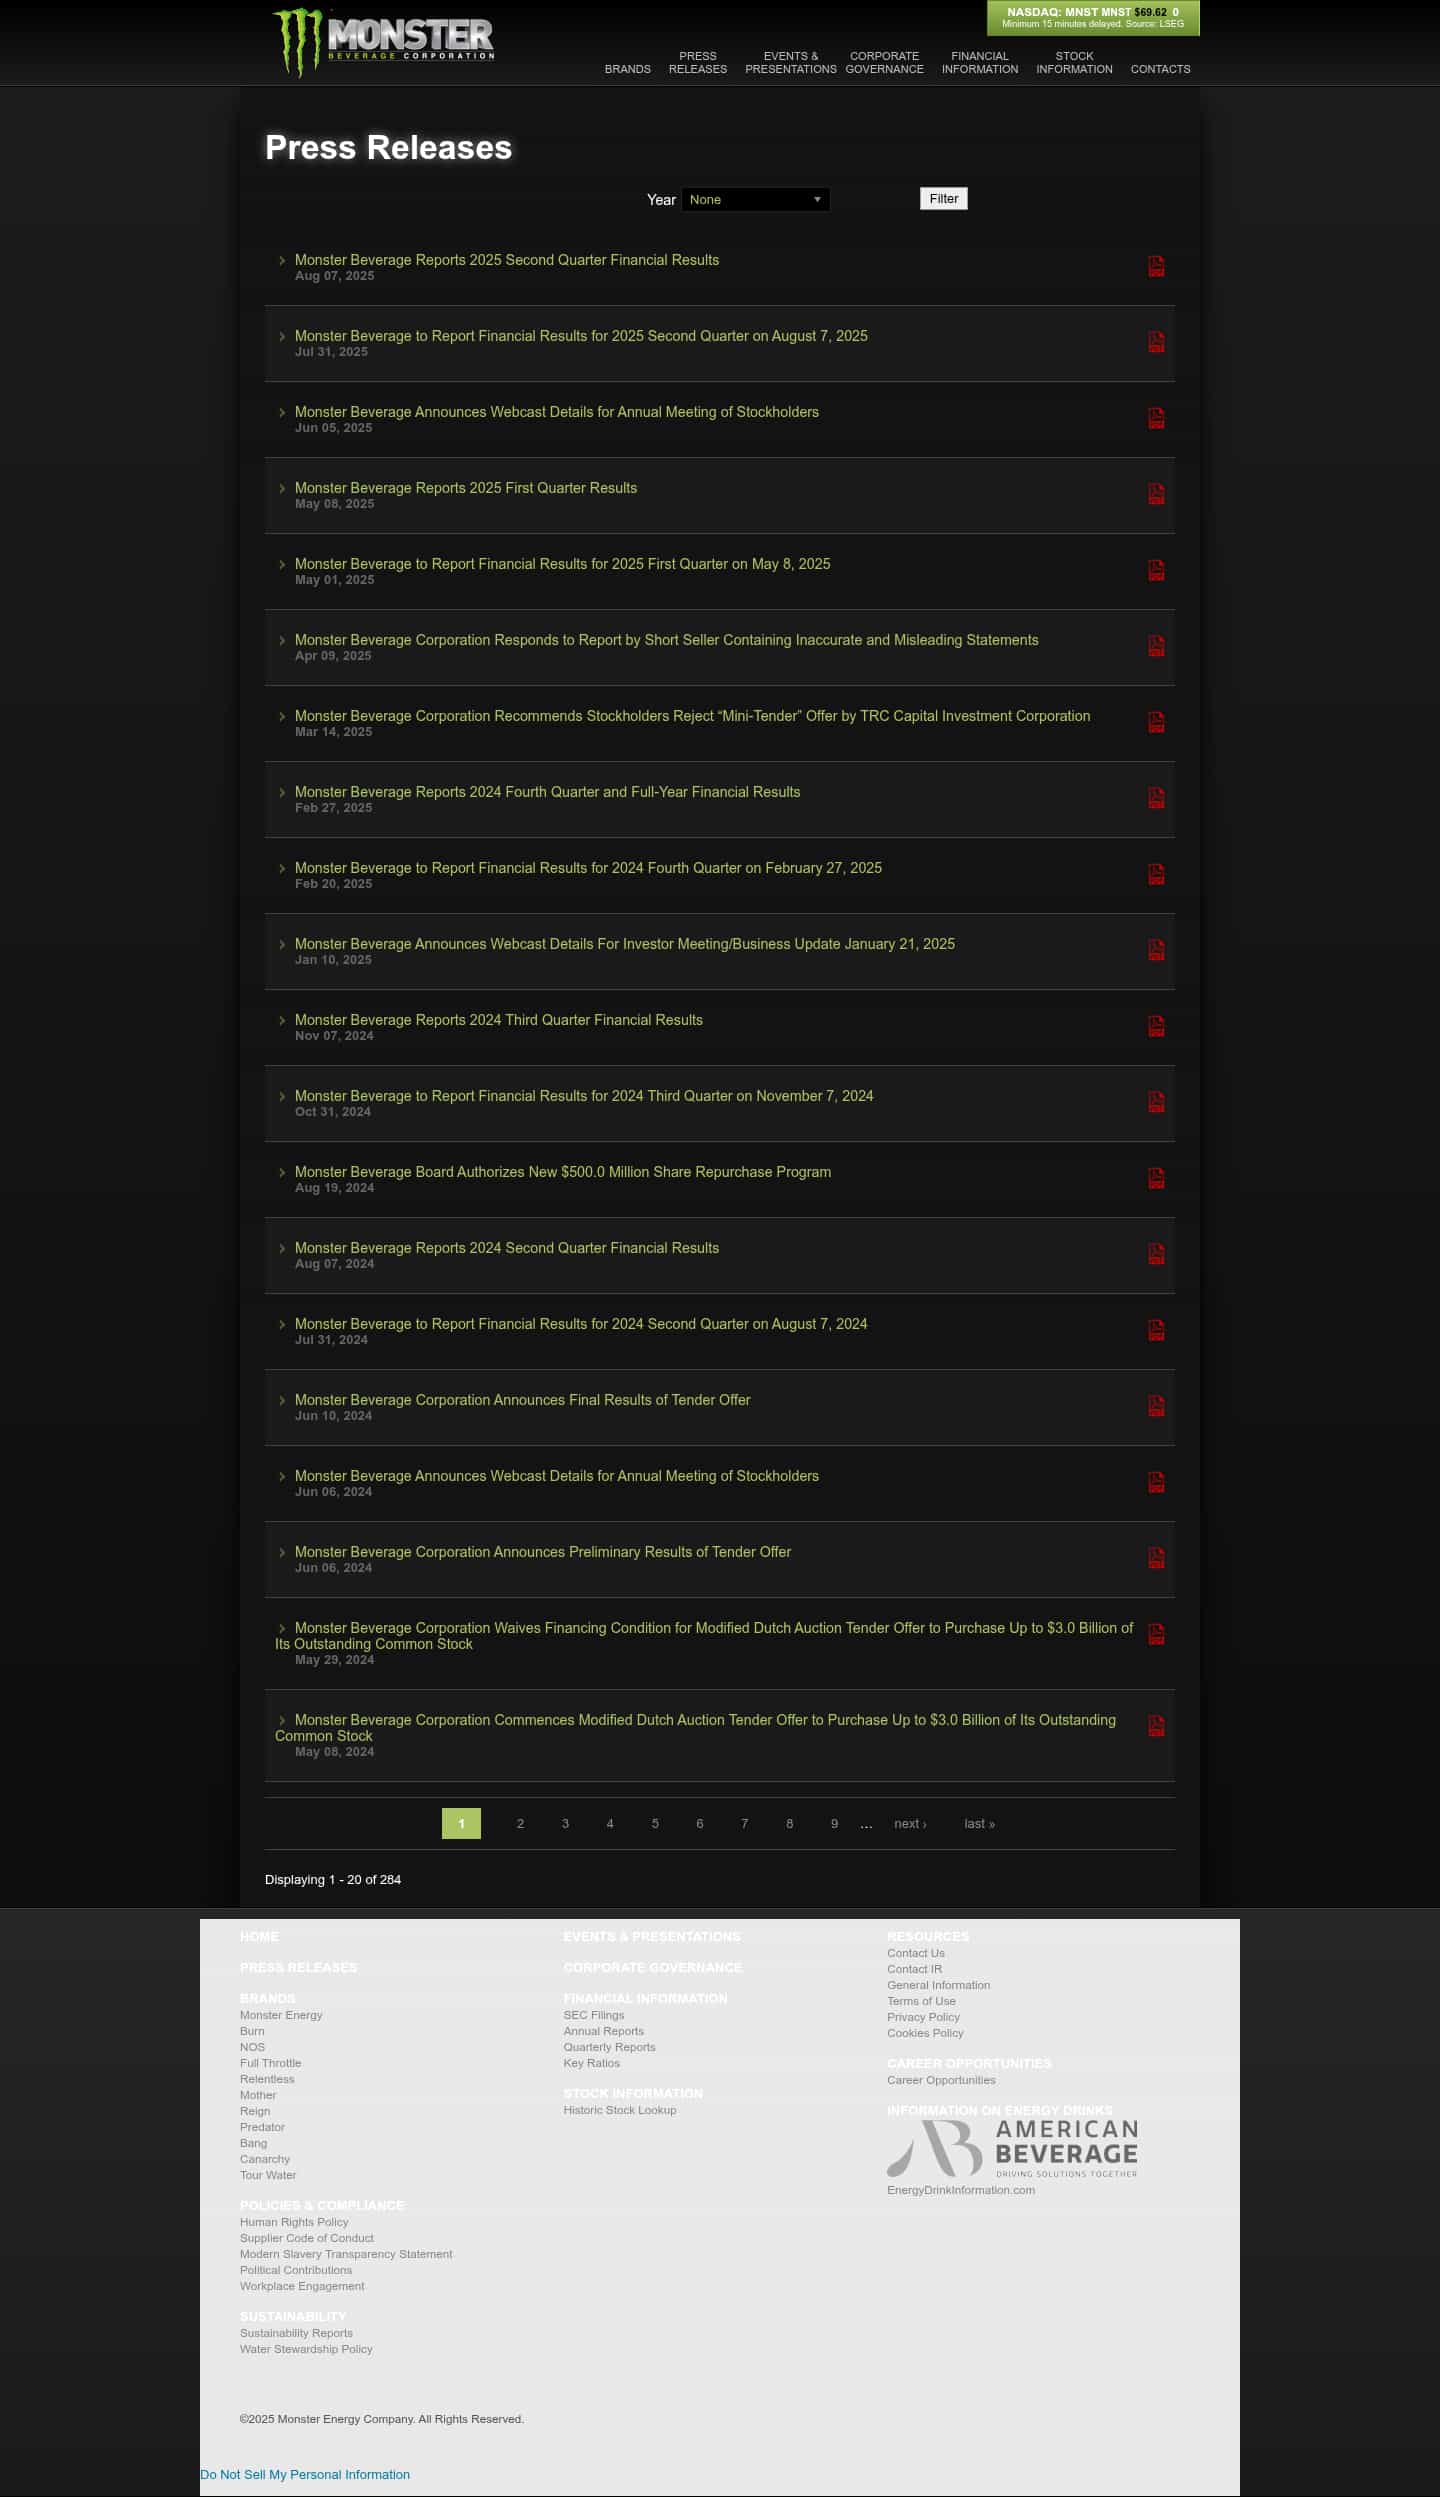Open 'Monster Beverage Reports 2025 First Quarter Results'
Screen dimensions: 1440x2497
click(x=466, y=488)
